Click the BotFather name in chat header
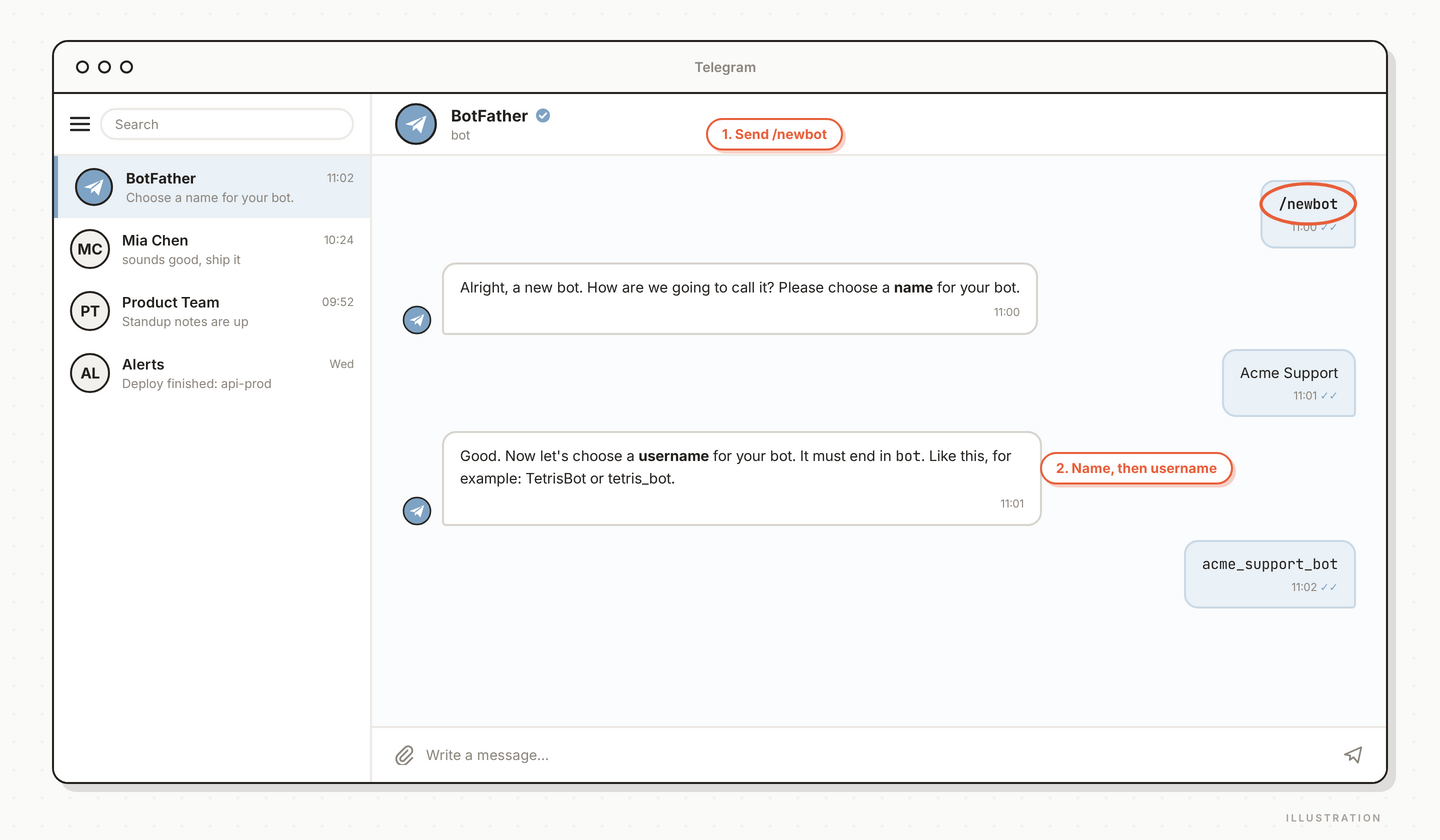The image size is (1440, 840). pyautogui.click(x=489, y=116)
